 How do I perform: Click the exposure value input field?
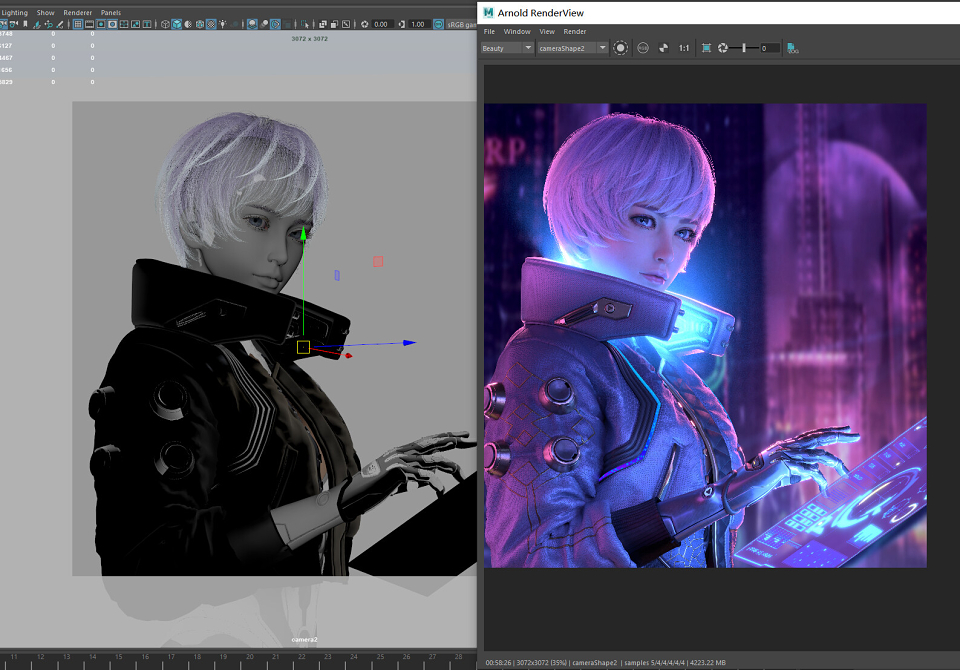point(770,48)
